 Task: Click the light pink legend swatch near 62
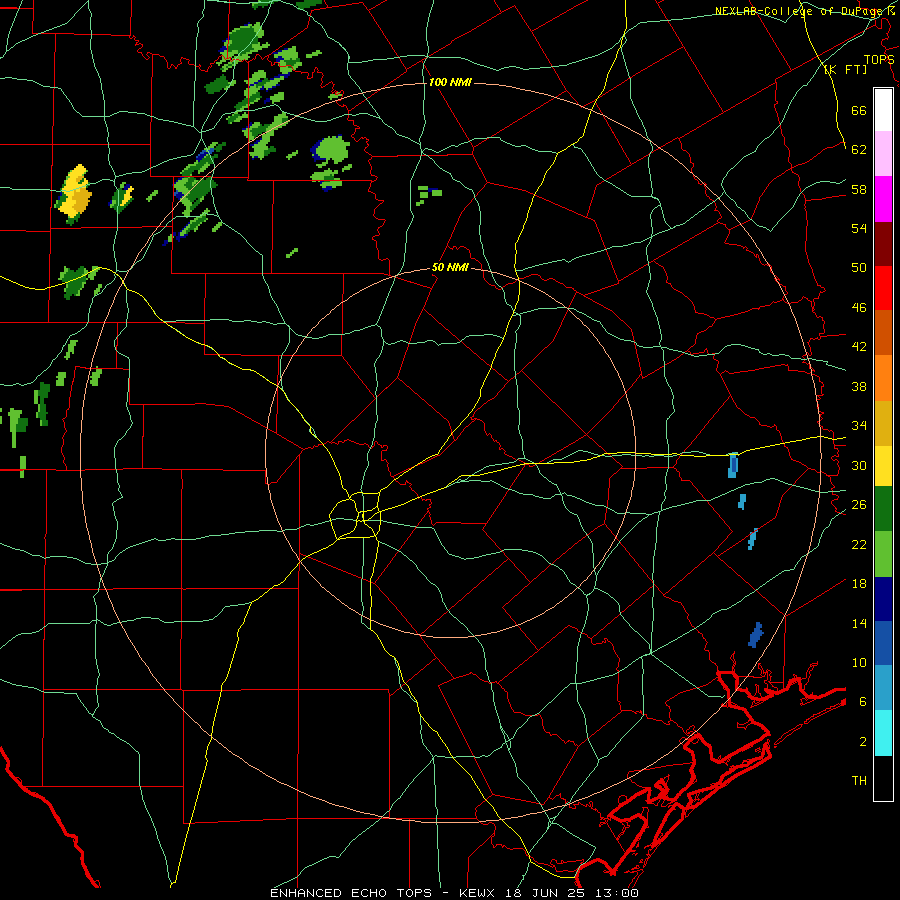(883, 154)
